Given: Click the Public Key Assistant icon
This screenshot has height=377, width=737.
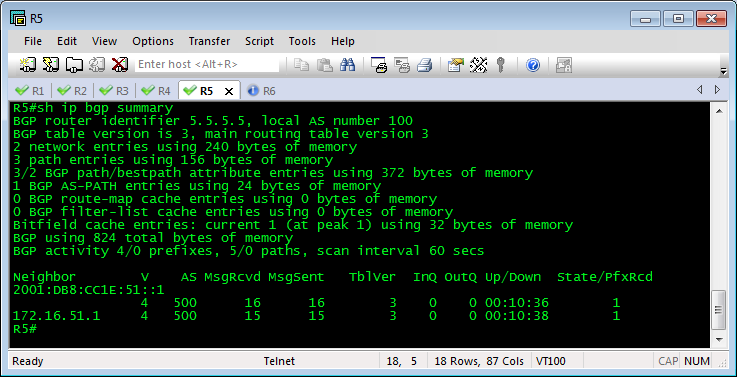Looking at the screenshot, I should [501, 64].
